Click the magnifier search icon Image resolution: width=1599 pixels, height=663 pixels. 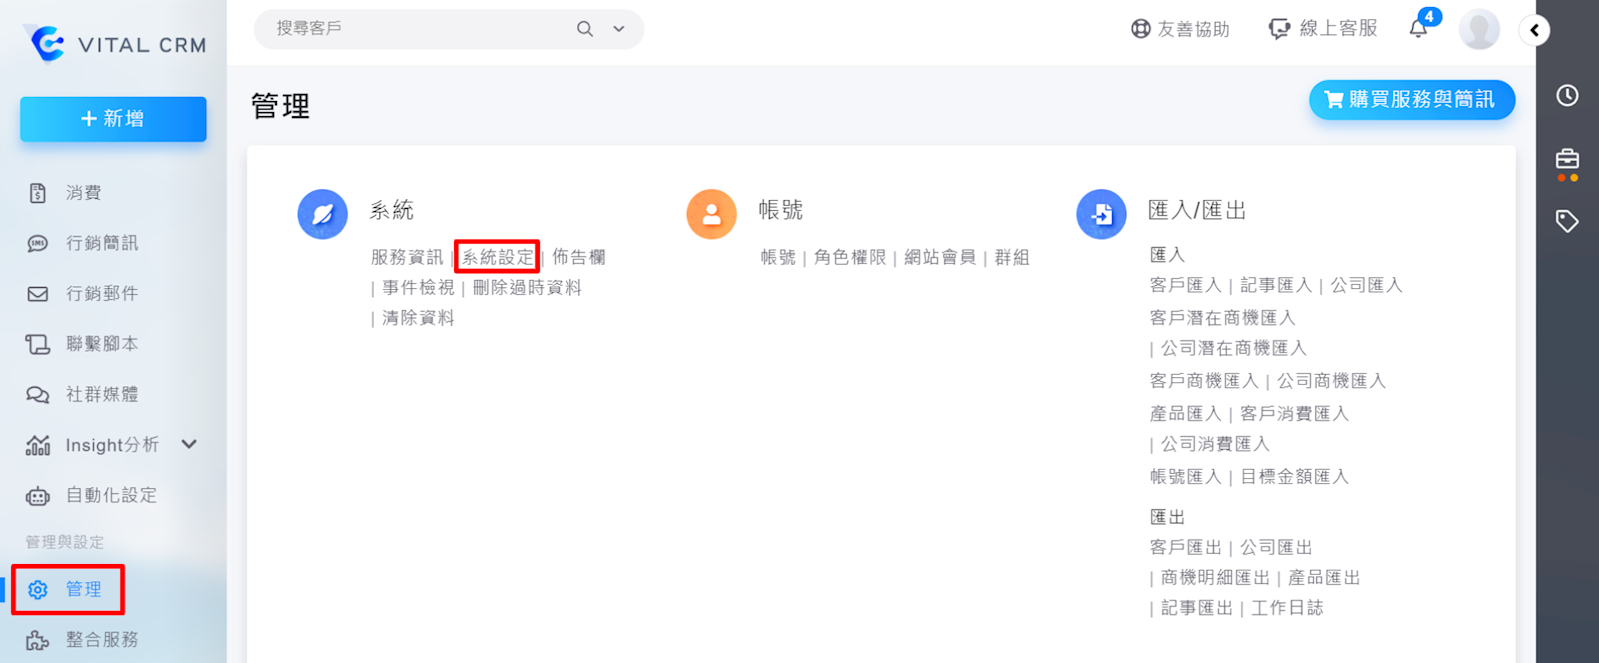(x=585, y=29)
